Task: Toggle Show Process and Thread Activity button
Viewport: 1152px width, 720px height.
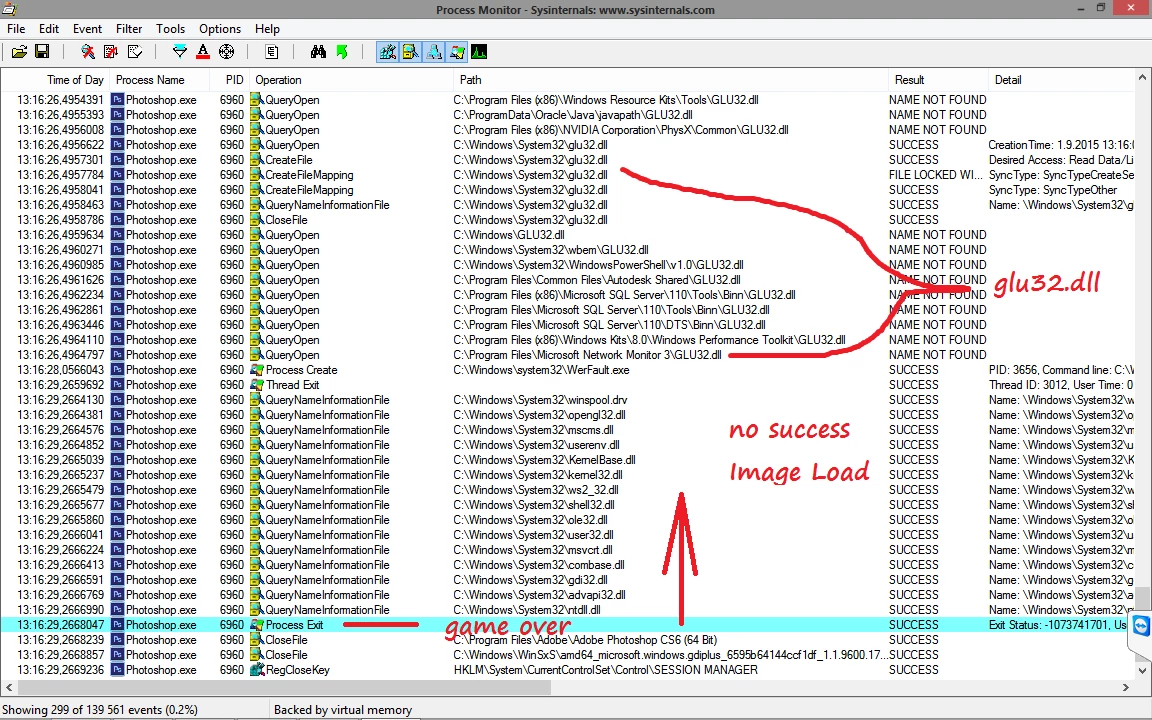Action: [457, 51]
